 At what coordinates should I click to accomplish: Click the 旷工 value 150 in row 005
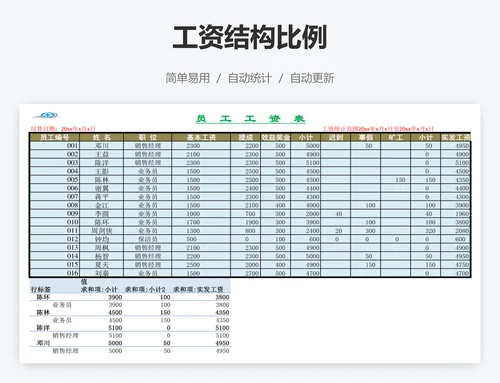[x=395, y=180]
